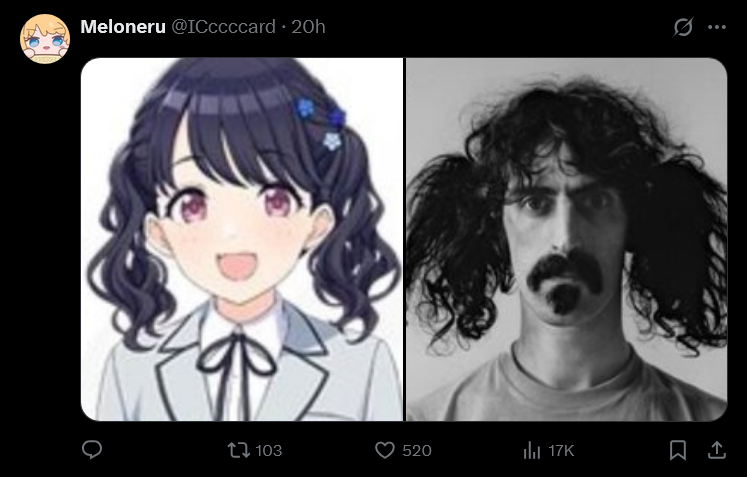Viewport: 747px width, 477px height.
Task: Open the reply speech bubble icon
Action: [92, 449]
